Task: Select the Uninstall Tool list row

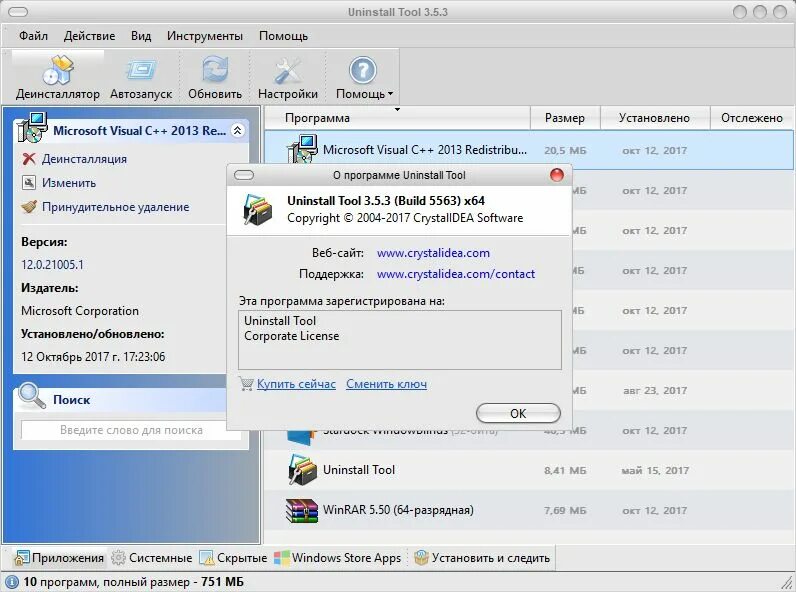Action: point(529,470)
